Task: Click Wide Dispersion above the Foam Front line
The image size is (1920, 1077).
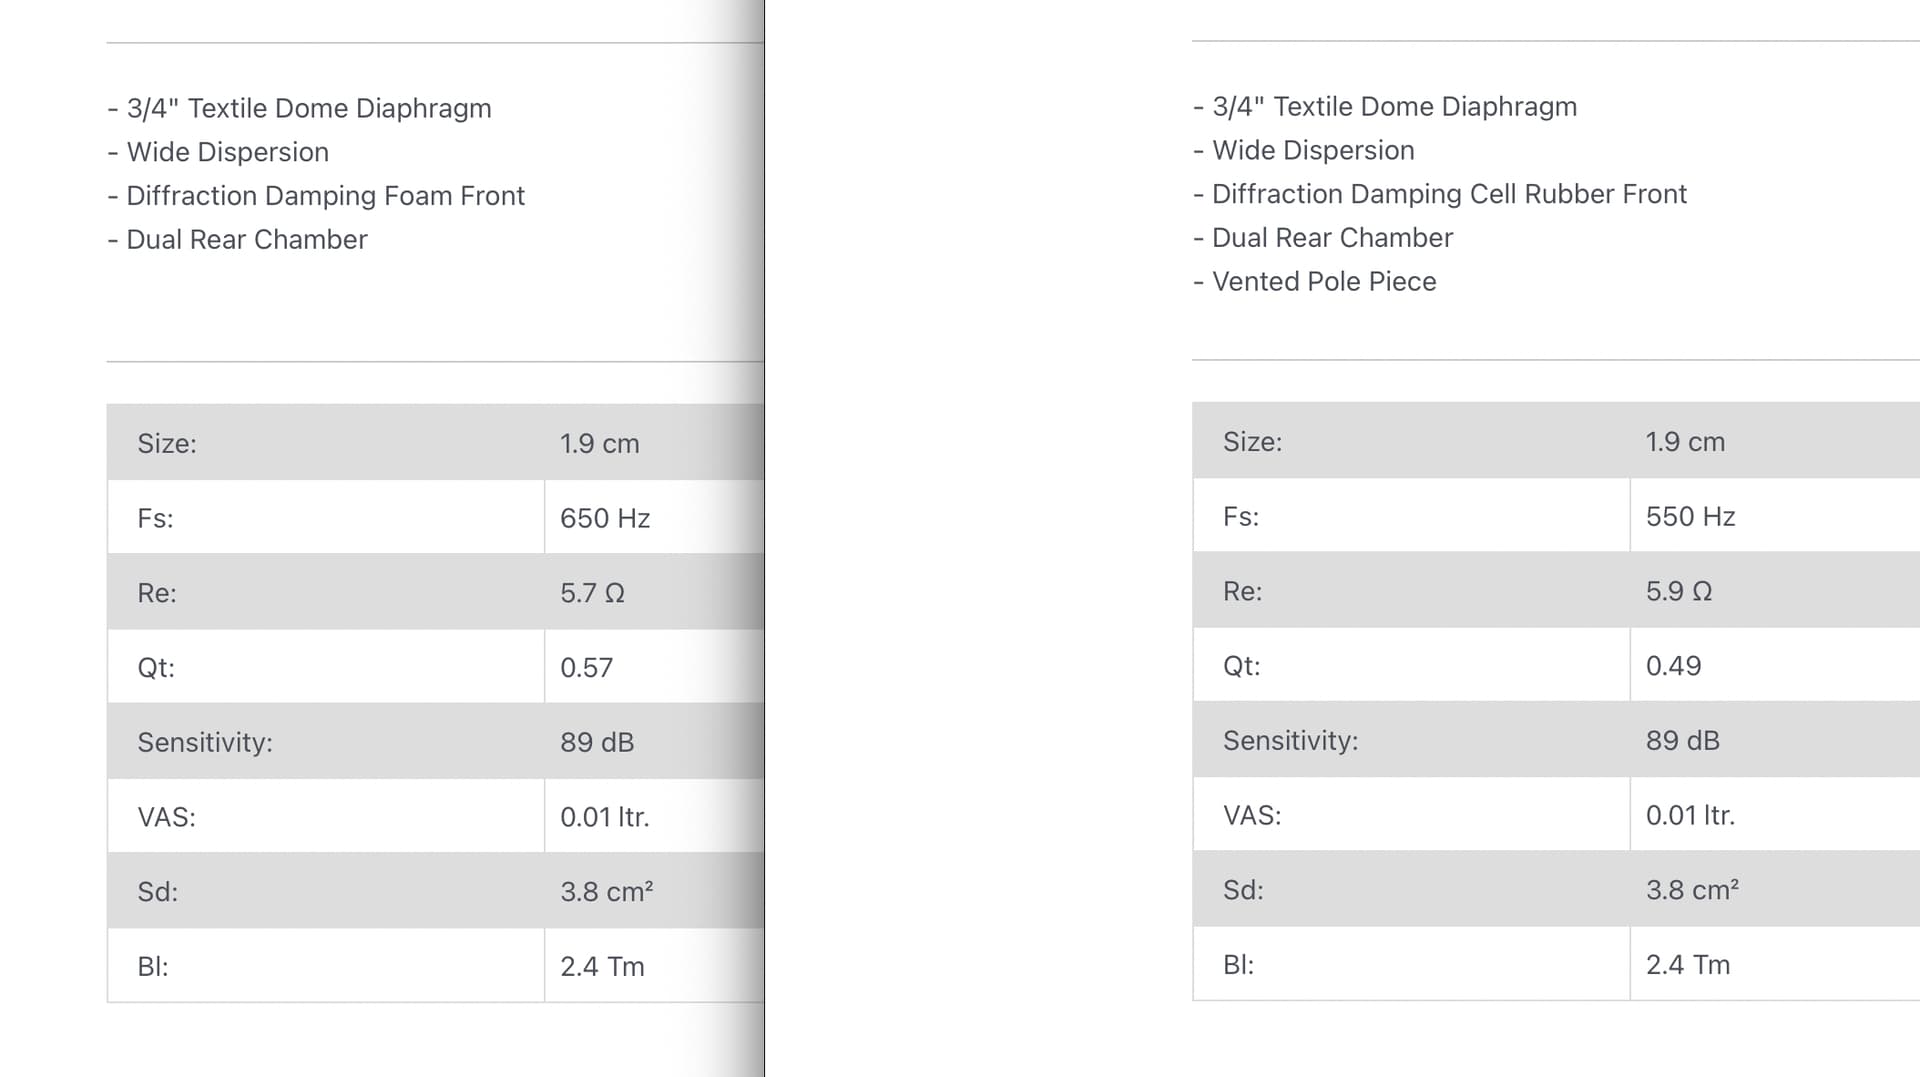Action: pos(218,152)
